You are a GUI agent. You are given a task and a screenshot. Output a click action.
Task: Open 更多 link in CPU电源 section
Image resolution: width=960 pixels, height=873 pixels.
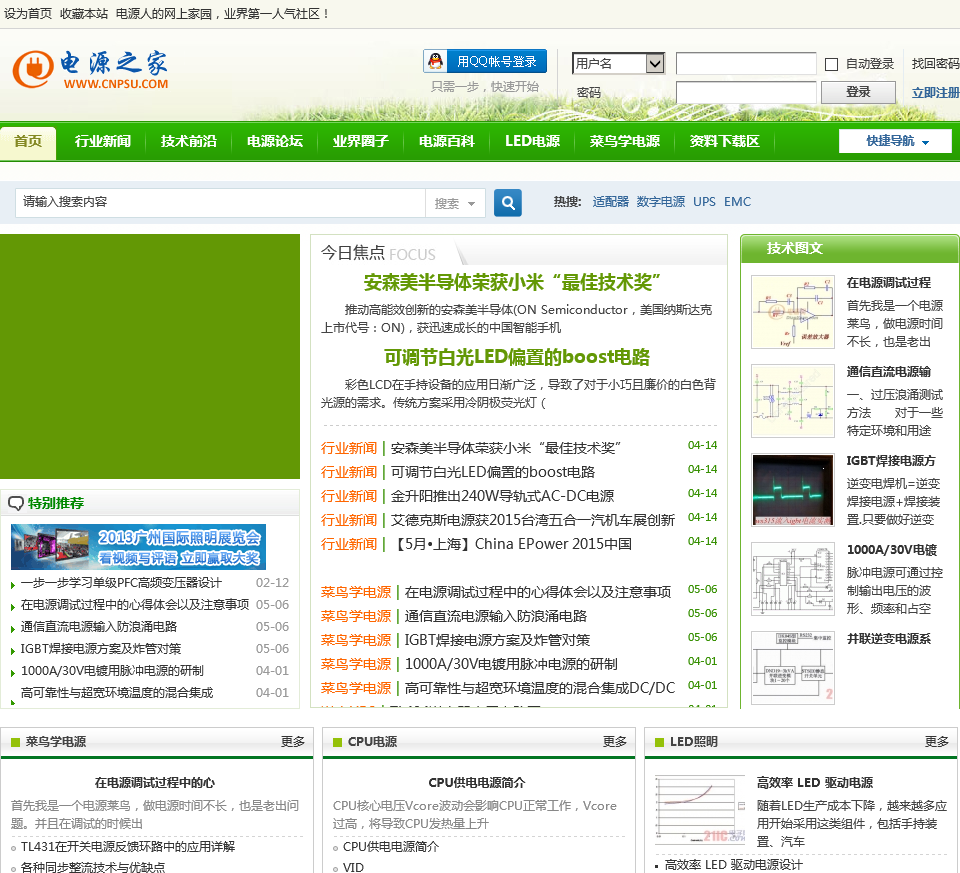(x=614, y=742)
